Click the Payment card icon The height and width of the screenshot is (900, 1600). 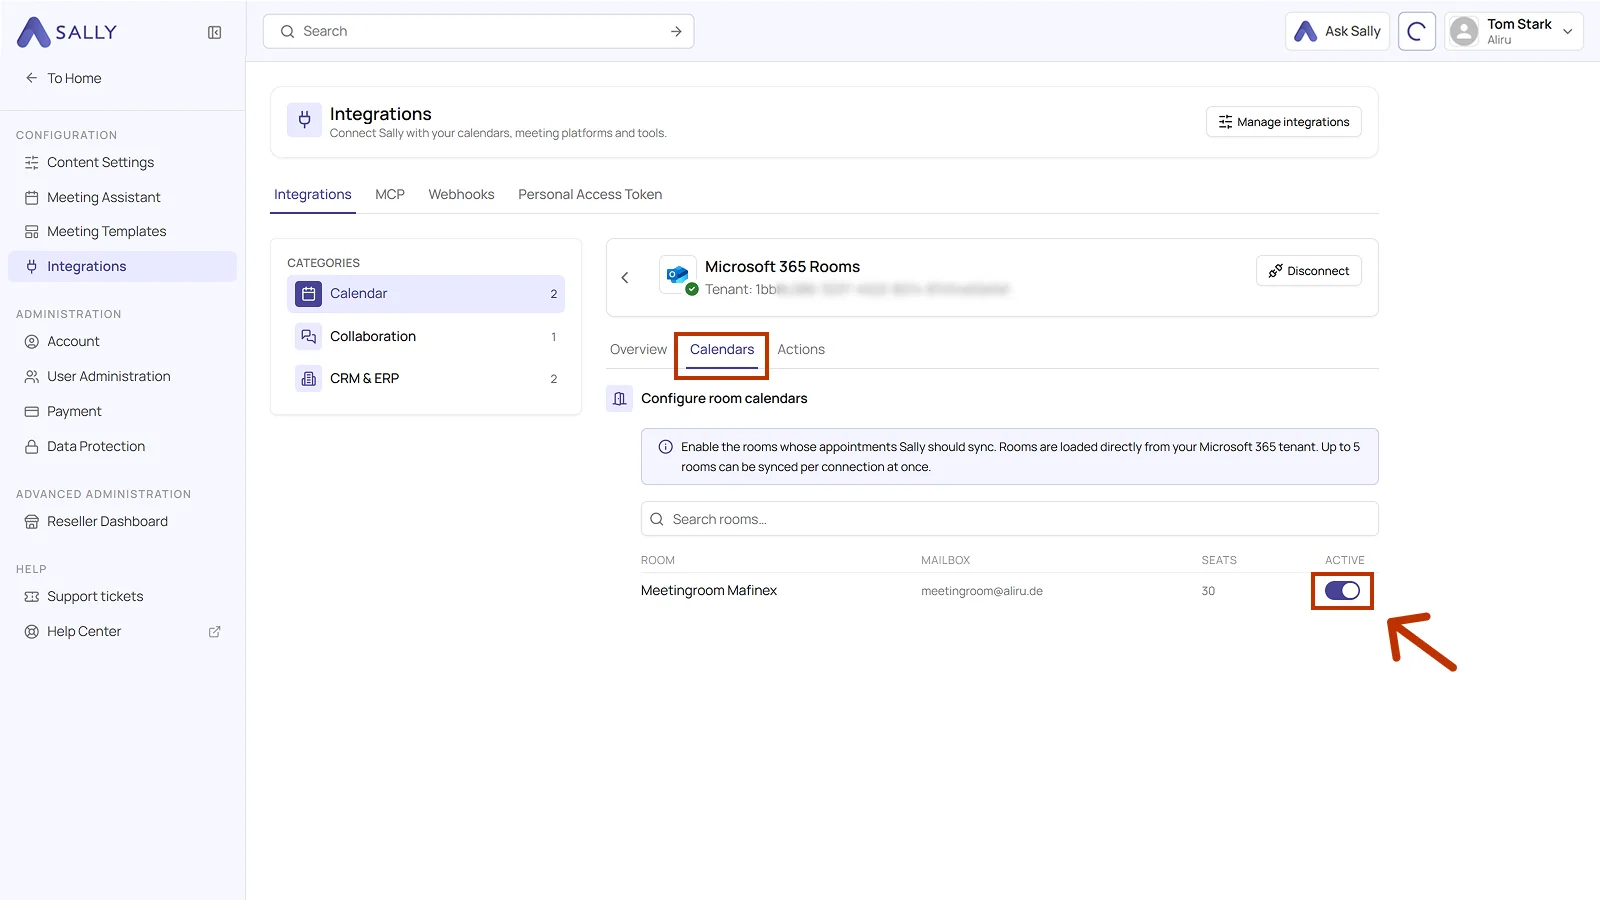[x=32, y=411]
